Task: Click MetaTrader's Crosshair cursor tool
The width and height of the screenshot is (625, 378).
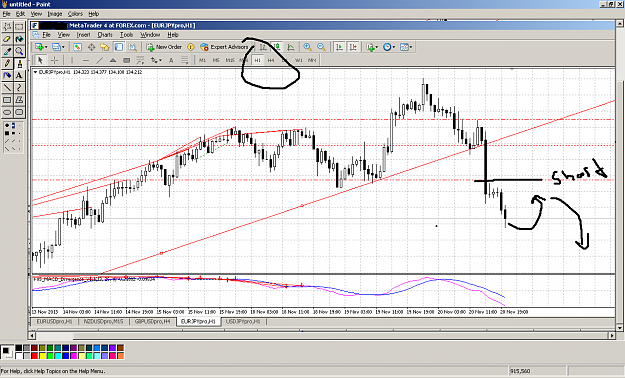Action: click(55, 60)
